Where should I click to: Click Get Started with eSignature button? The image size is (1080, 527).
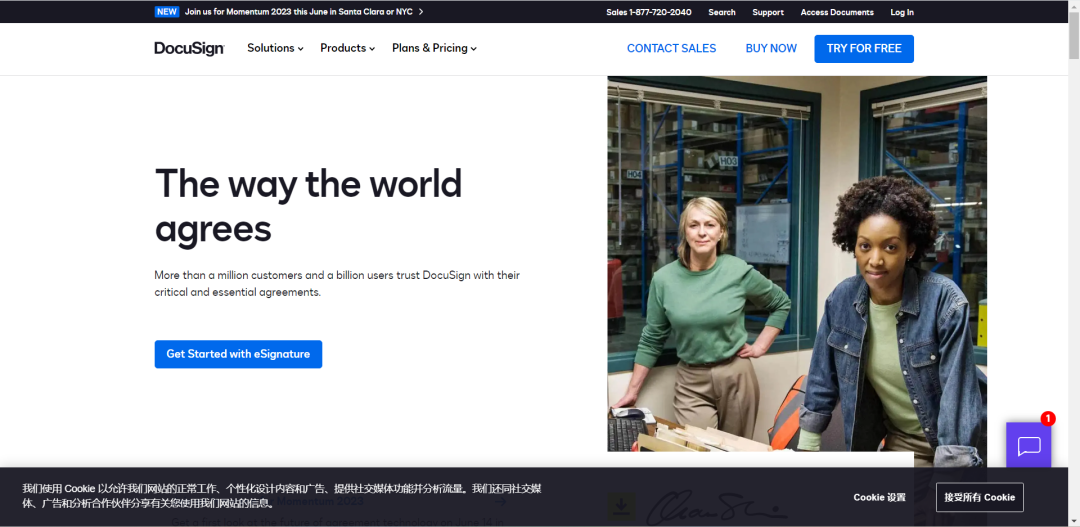click(238, 354)
